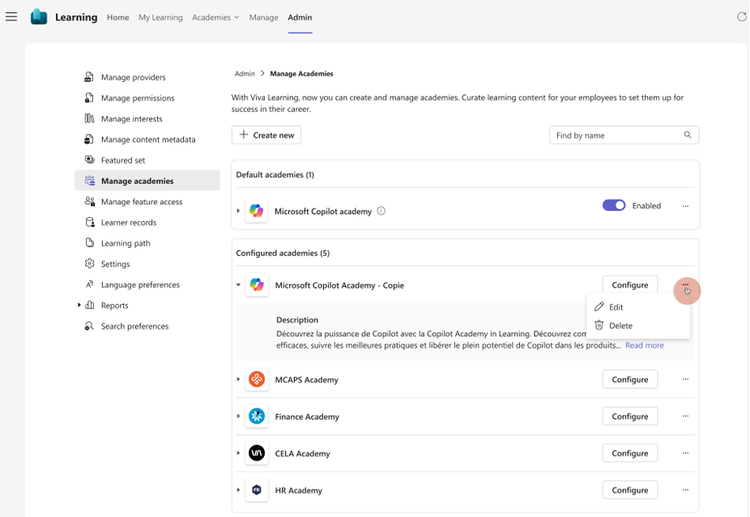This screenshot has height=517, width=750.
Task: Switch to the My Learning tab
Action: pyautogui.click(x=160, y=17)
